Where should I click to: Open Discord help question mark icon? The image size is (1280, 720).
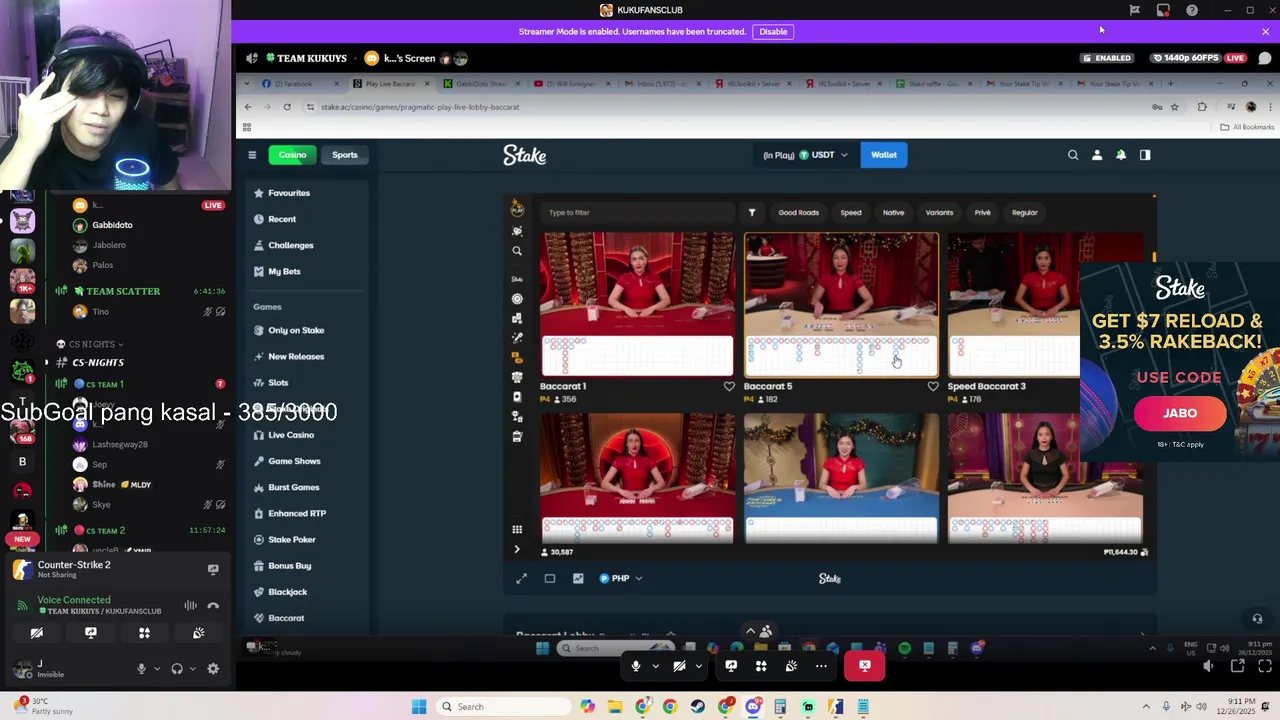coord(1192,10)
